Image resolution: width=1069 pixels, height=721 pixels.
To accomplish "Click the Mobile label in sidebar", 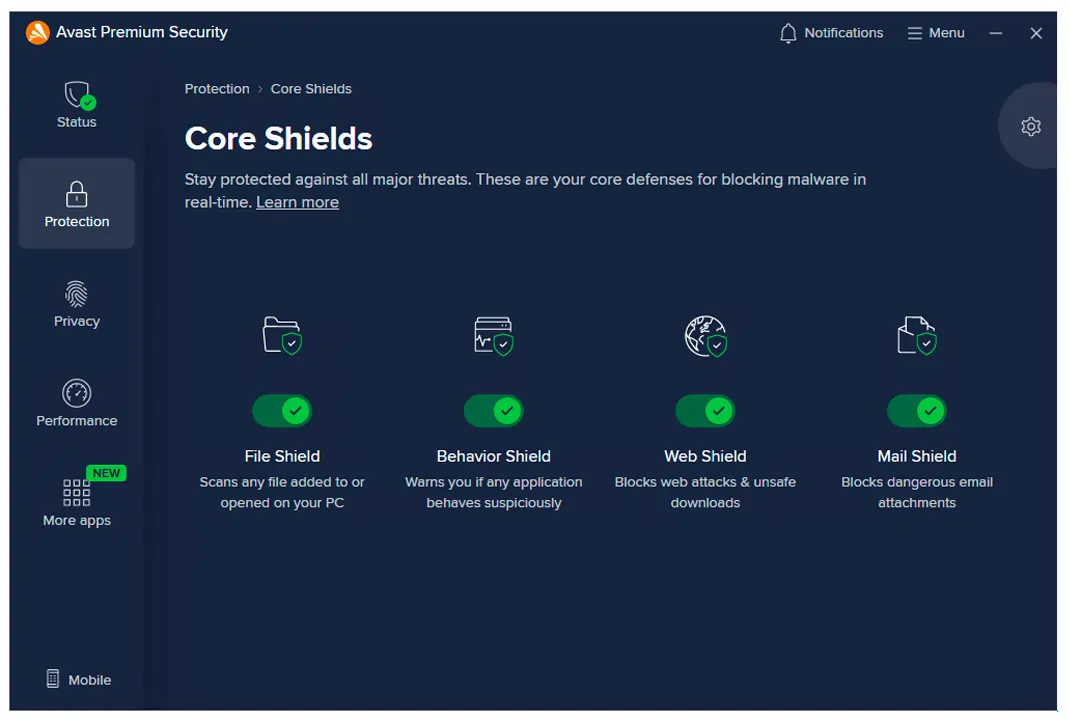I will click(x=89, y=680).
